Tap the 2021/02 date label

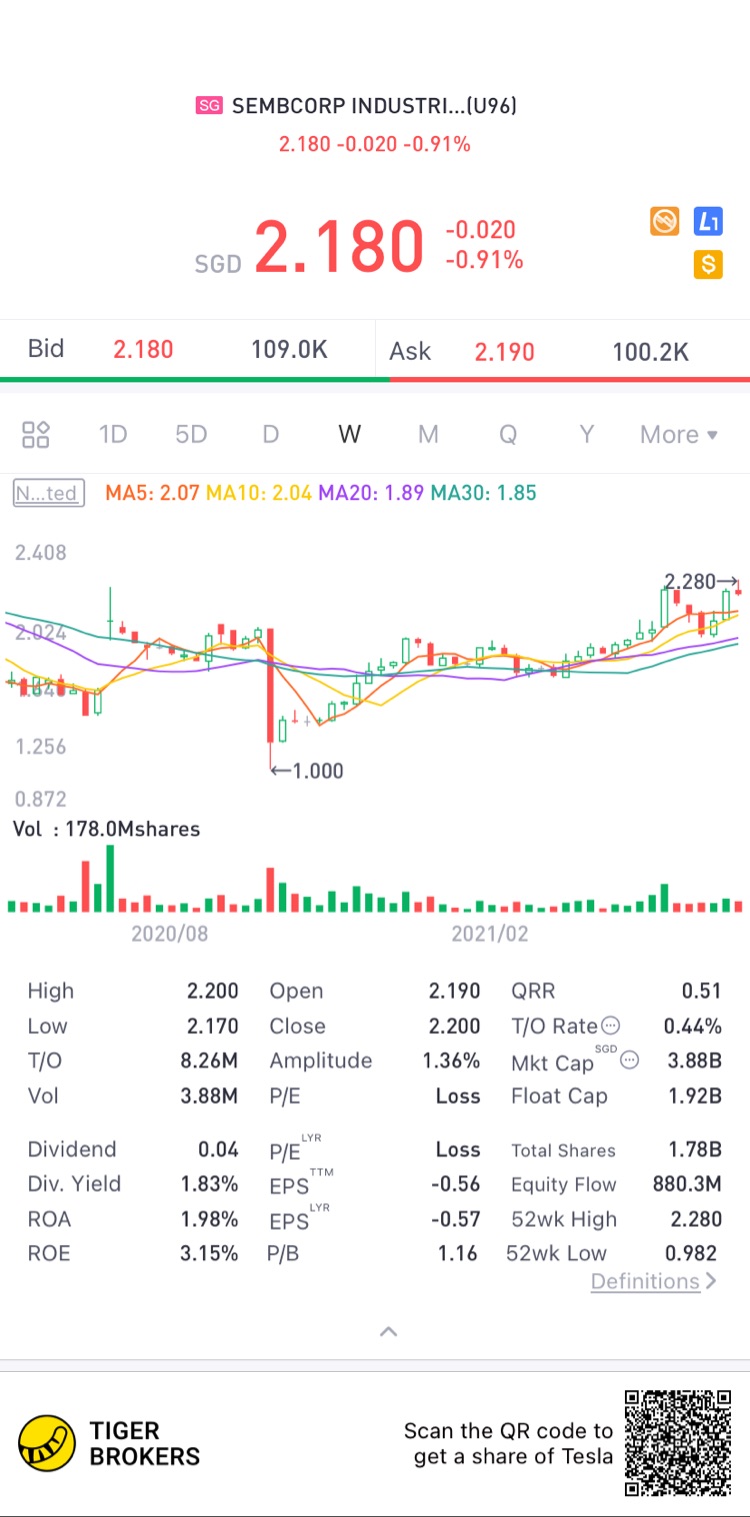click(490, 934)
